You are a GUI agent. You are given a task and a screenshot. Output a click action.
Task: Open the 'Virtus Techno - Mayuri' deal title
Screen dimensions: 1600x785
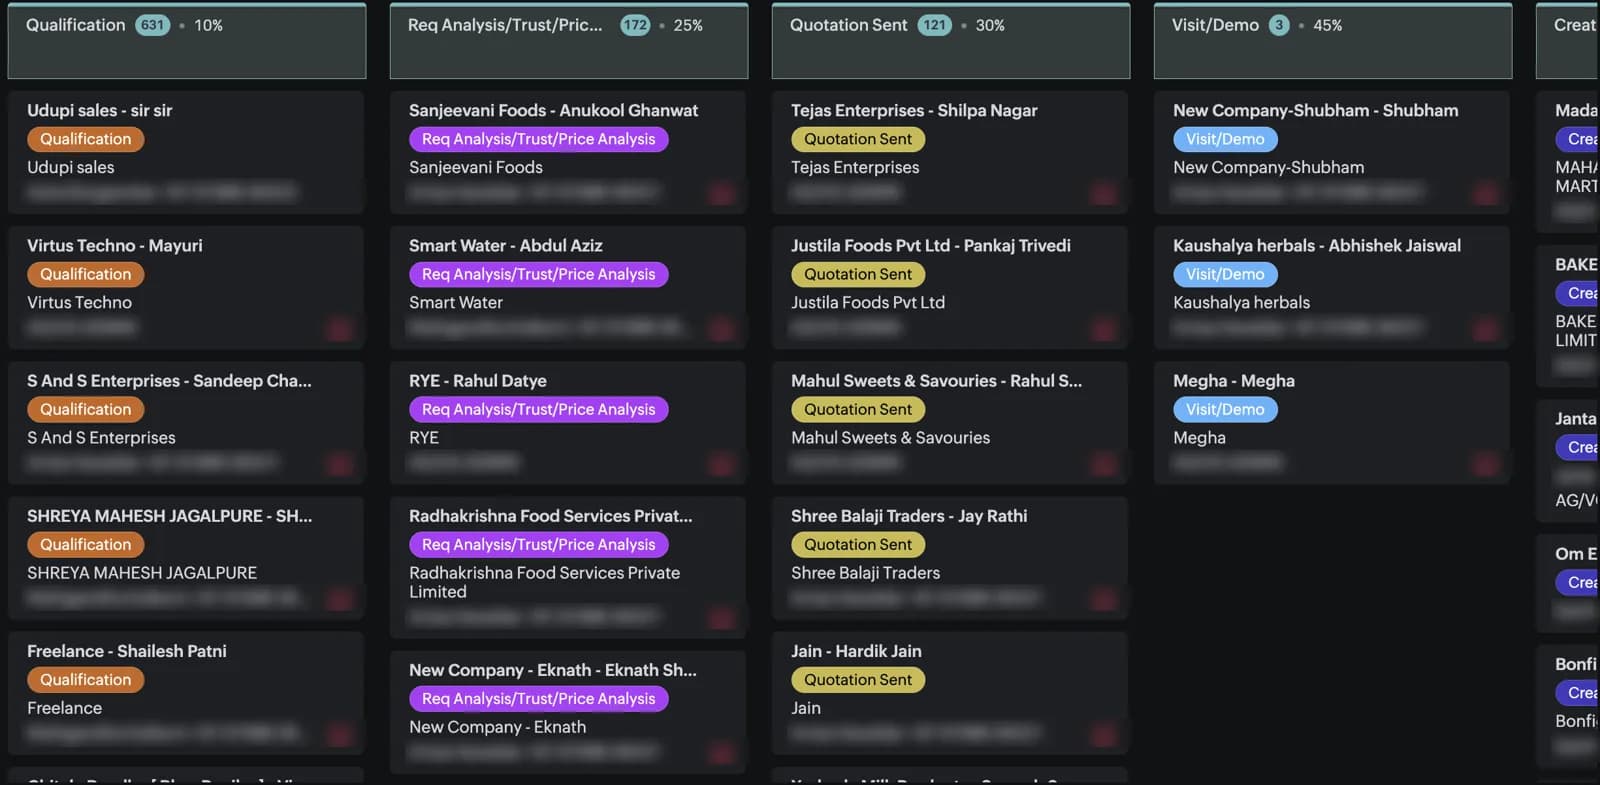[x=115, y=246]
